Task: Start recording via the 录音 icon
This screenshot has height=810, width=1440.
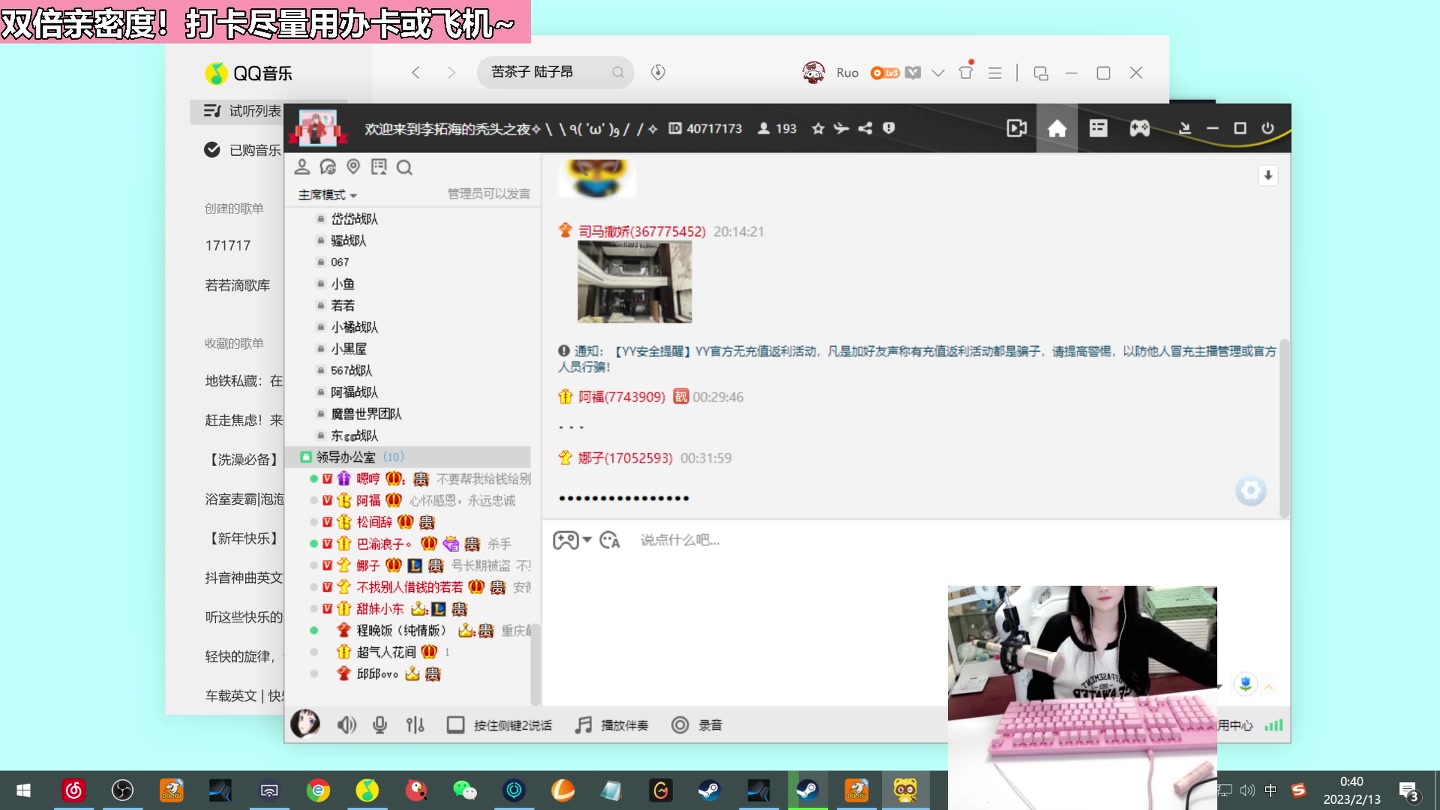Action: click(681, 724)
